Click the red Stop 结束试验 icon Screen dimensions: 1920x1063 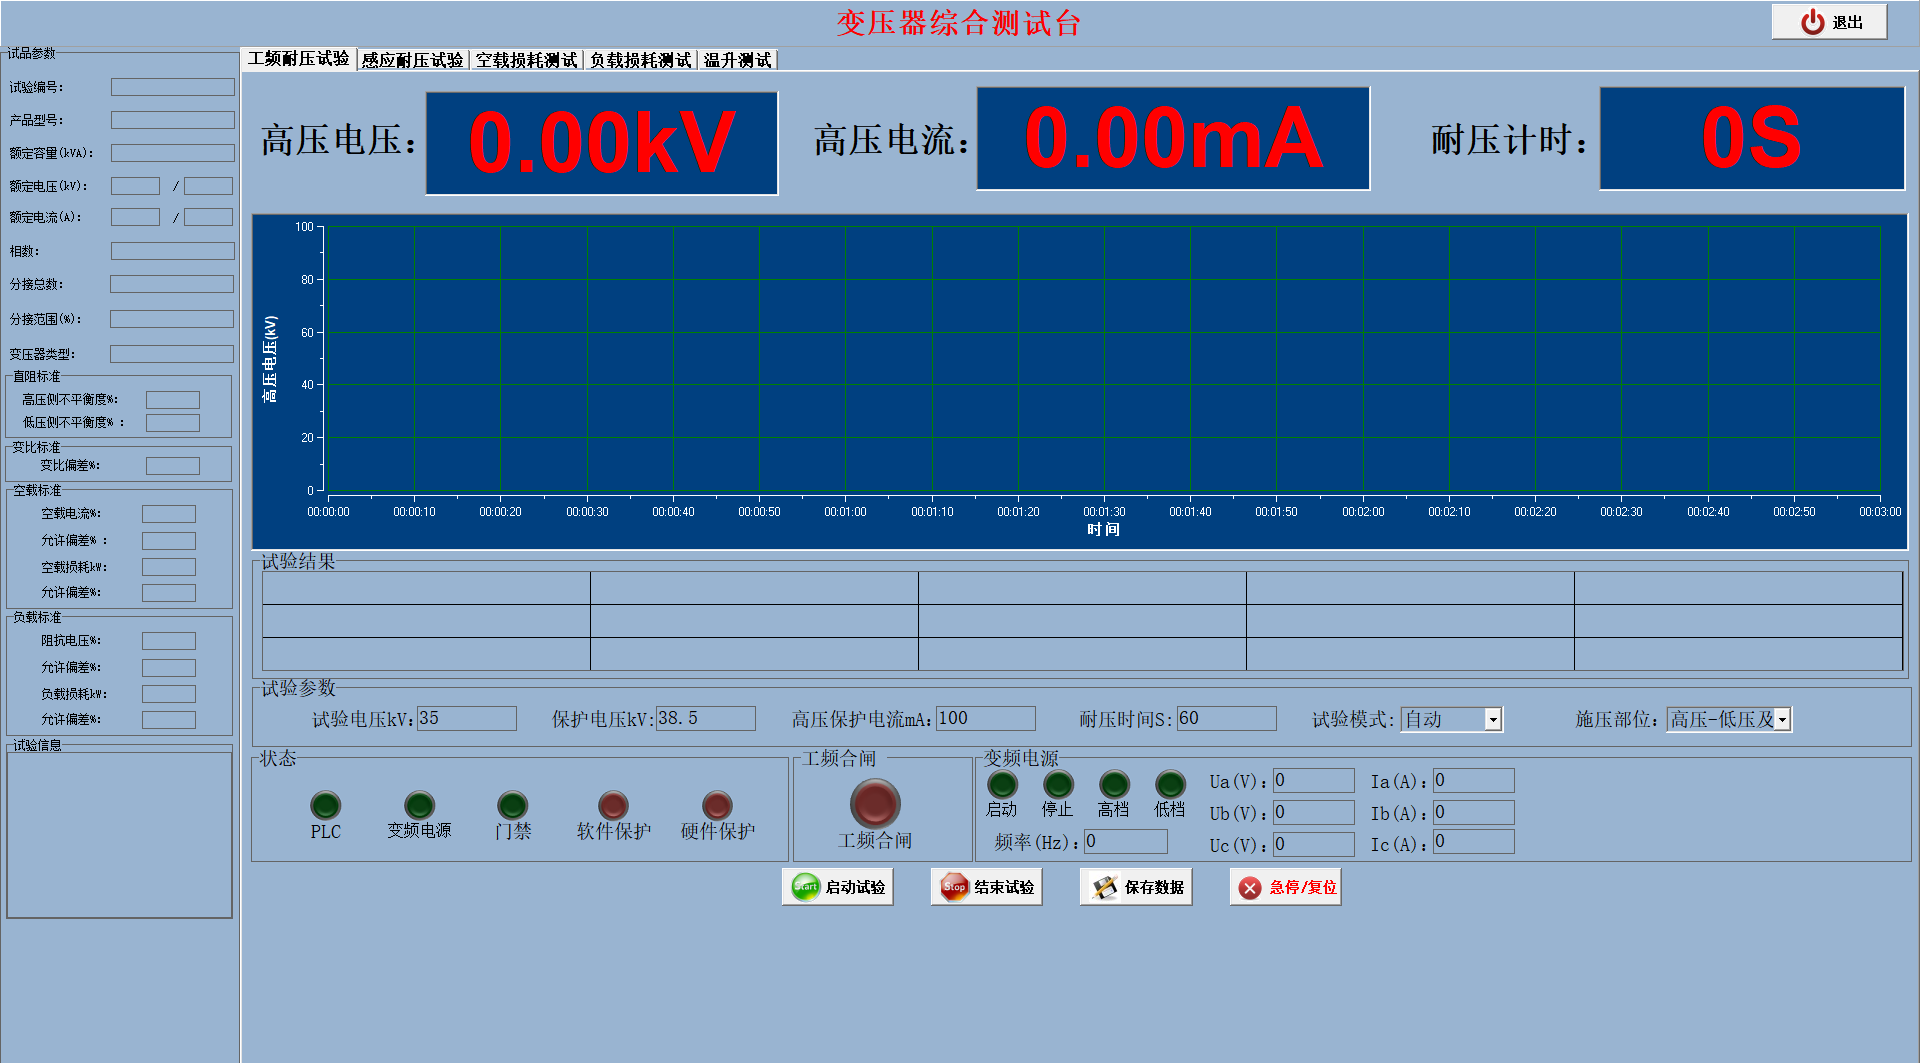(x=955, y=887)
